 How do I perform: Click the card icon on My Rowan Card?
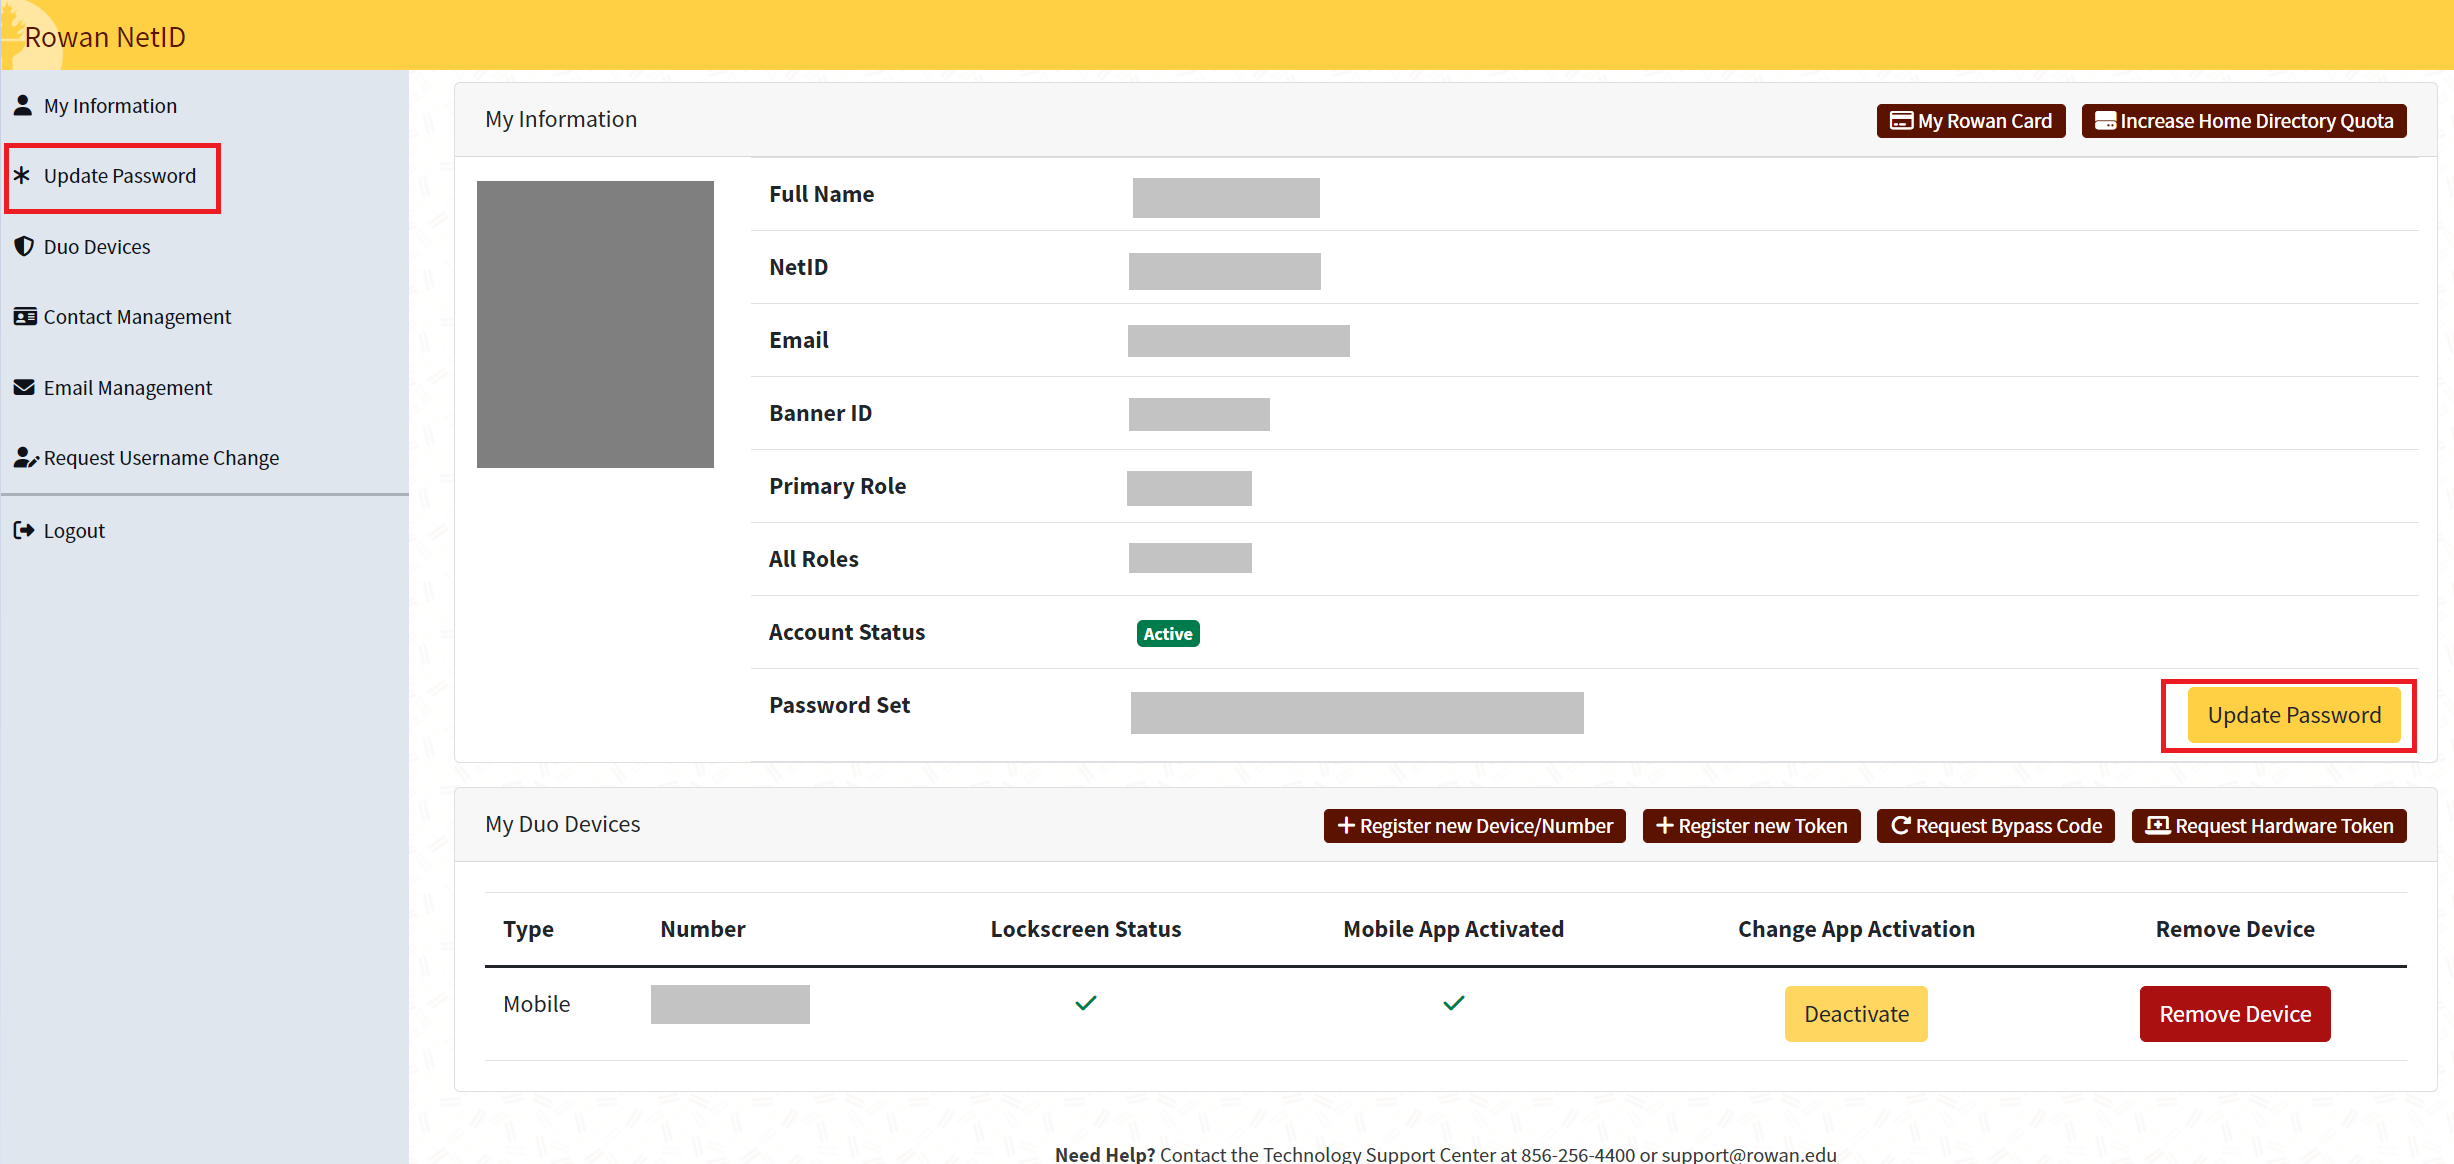tap(1901, 121)
